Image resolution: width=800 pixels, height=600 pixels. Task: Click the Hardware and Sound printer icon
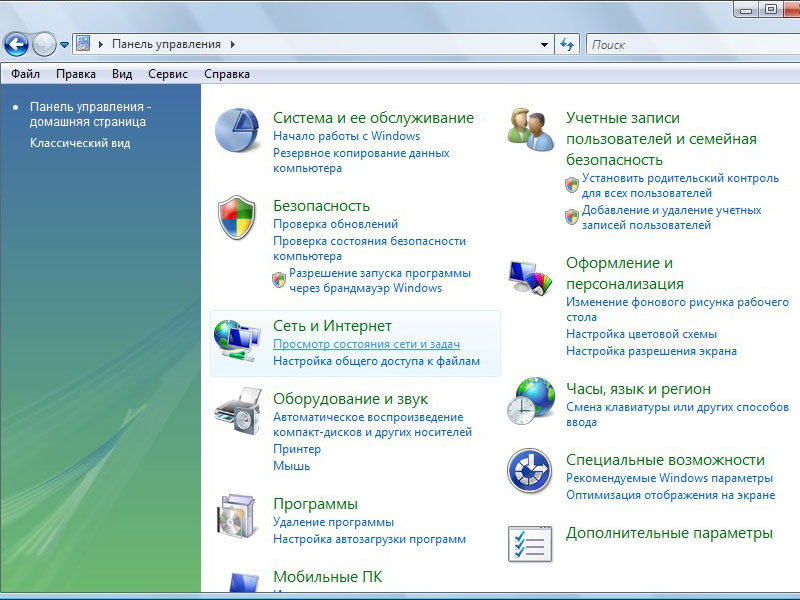point(237,408)
